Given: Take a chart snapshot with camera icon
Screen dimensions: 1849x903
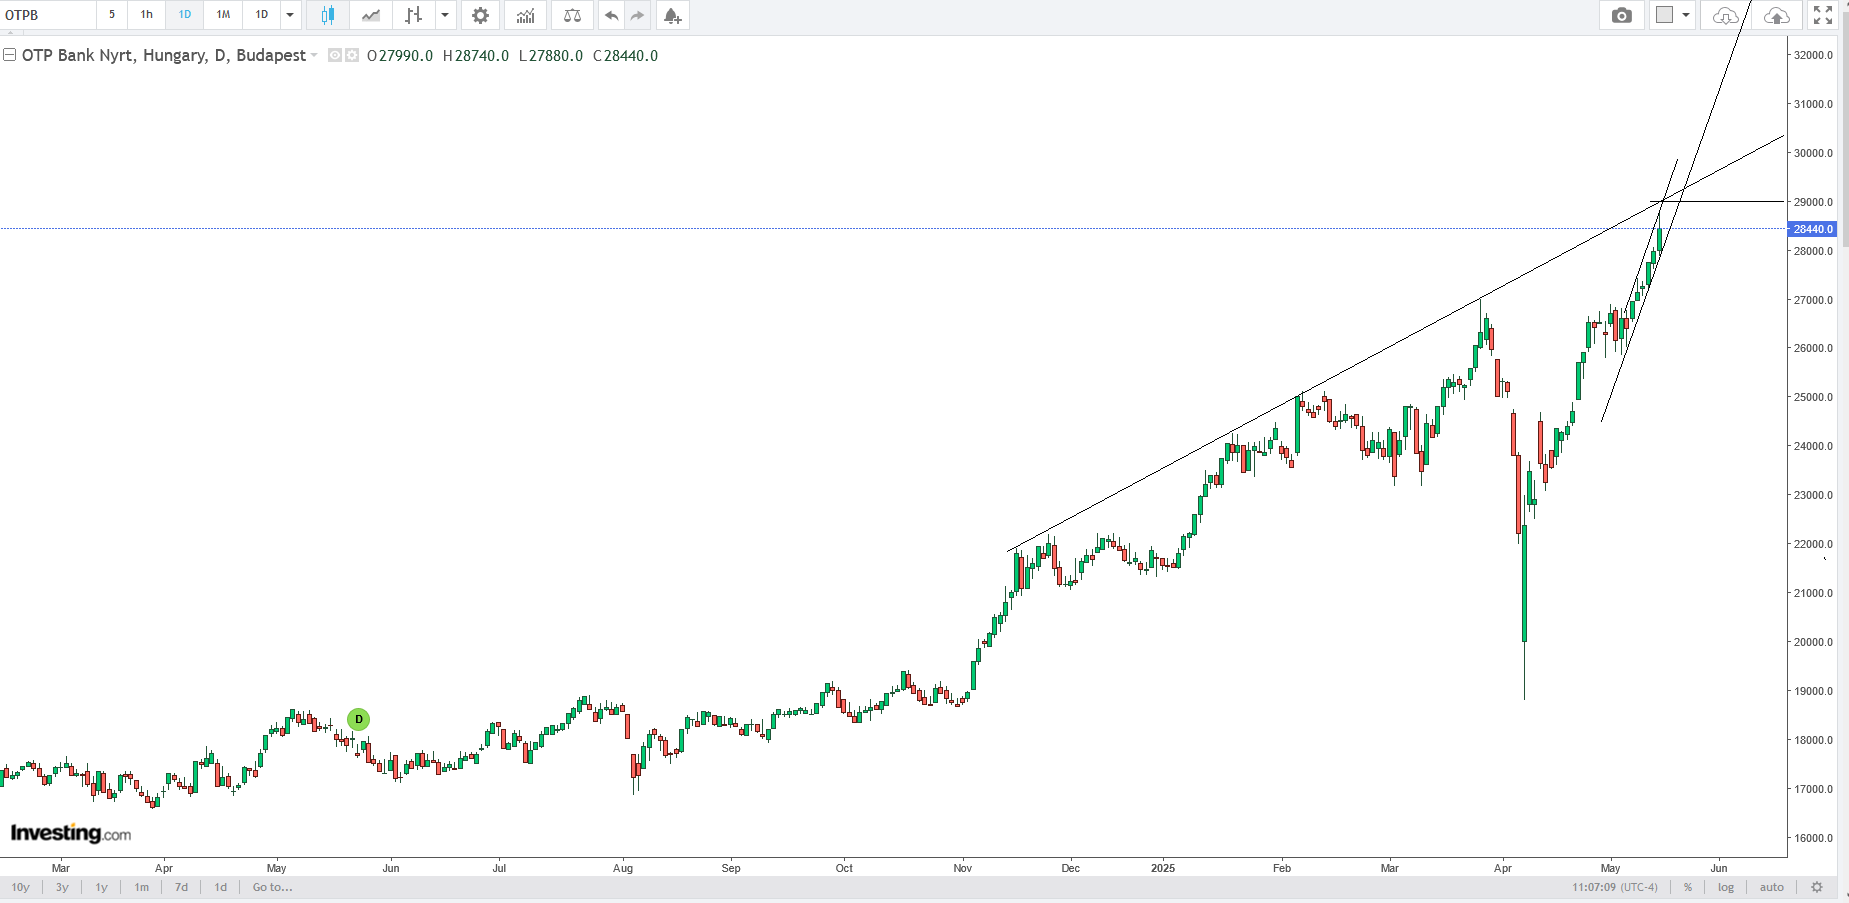Looking at the screenshot, I should pyautogui.click(x=1621, y=15).
